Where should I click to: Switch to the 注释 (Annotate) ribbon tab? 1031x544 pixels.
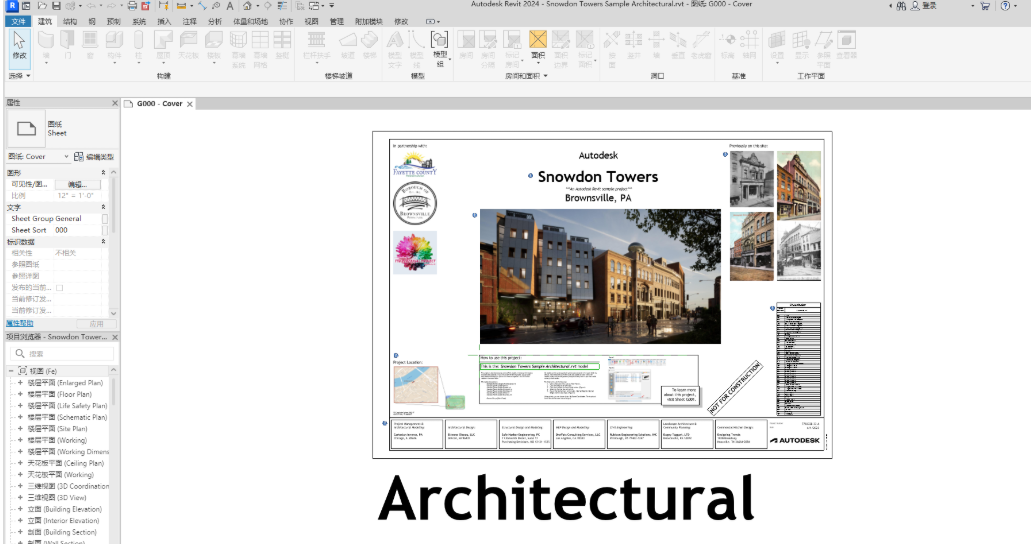189,22
